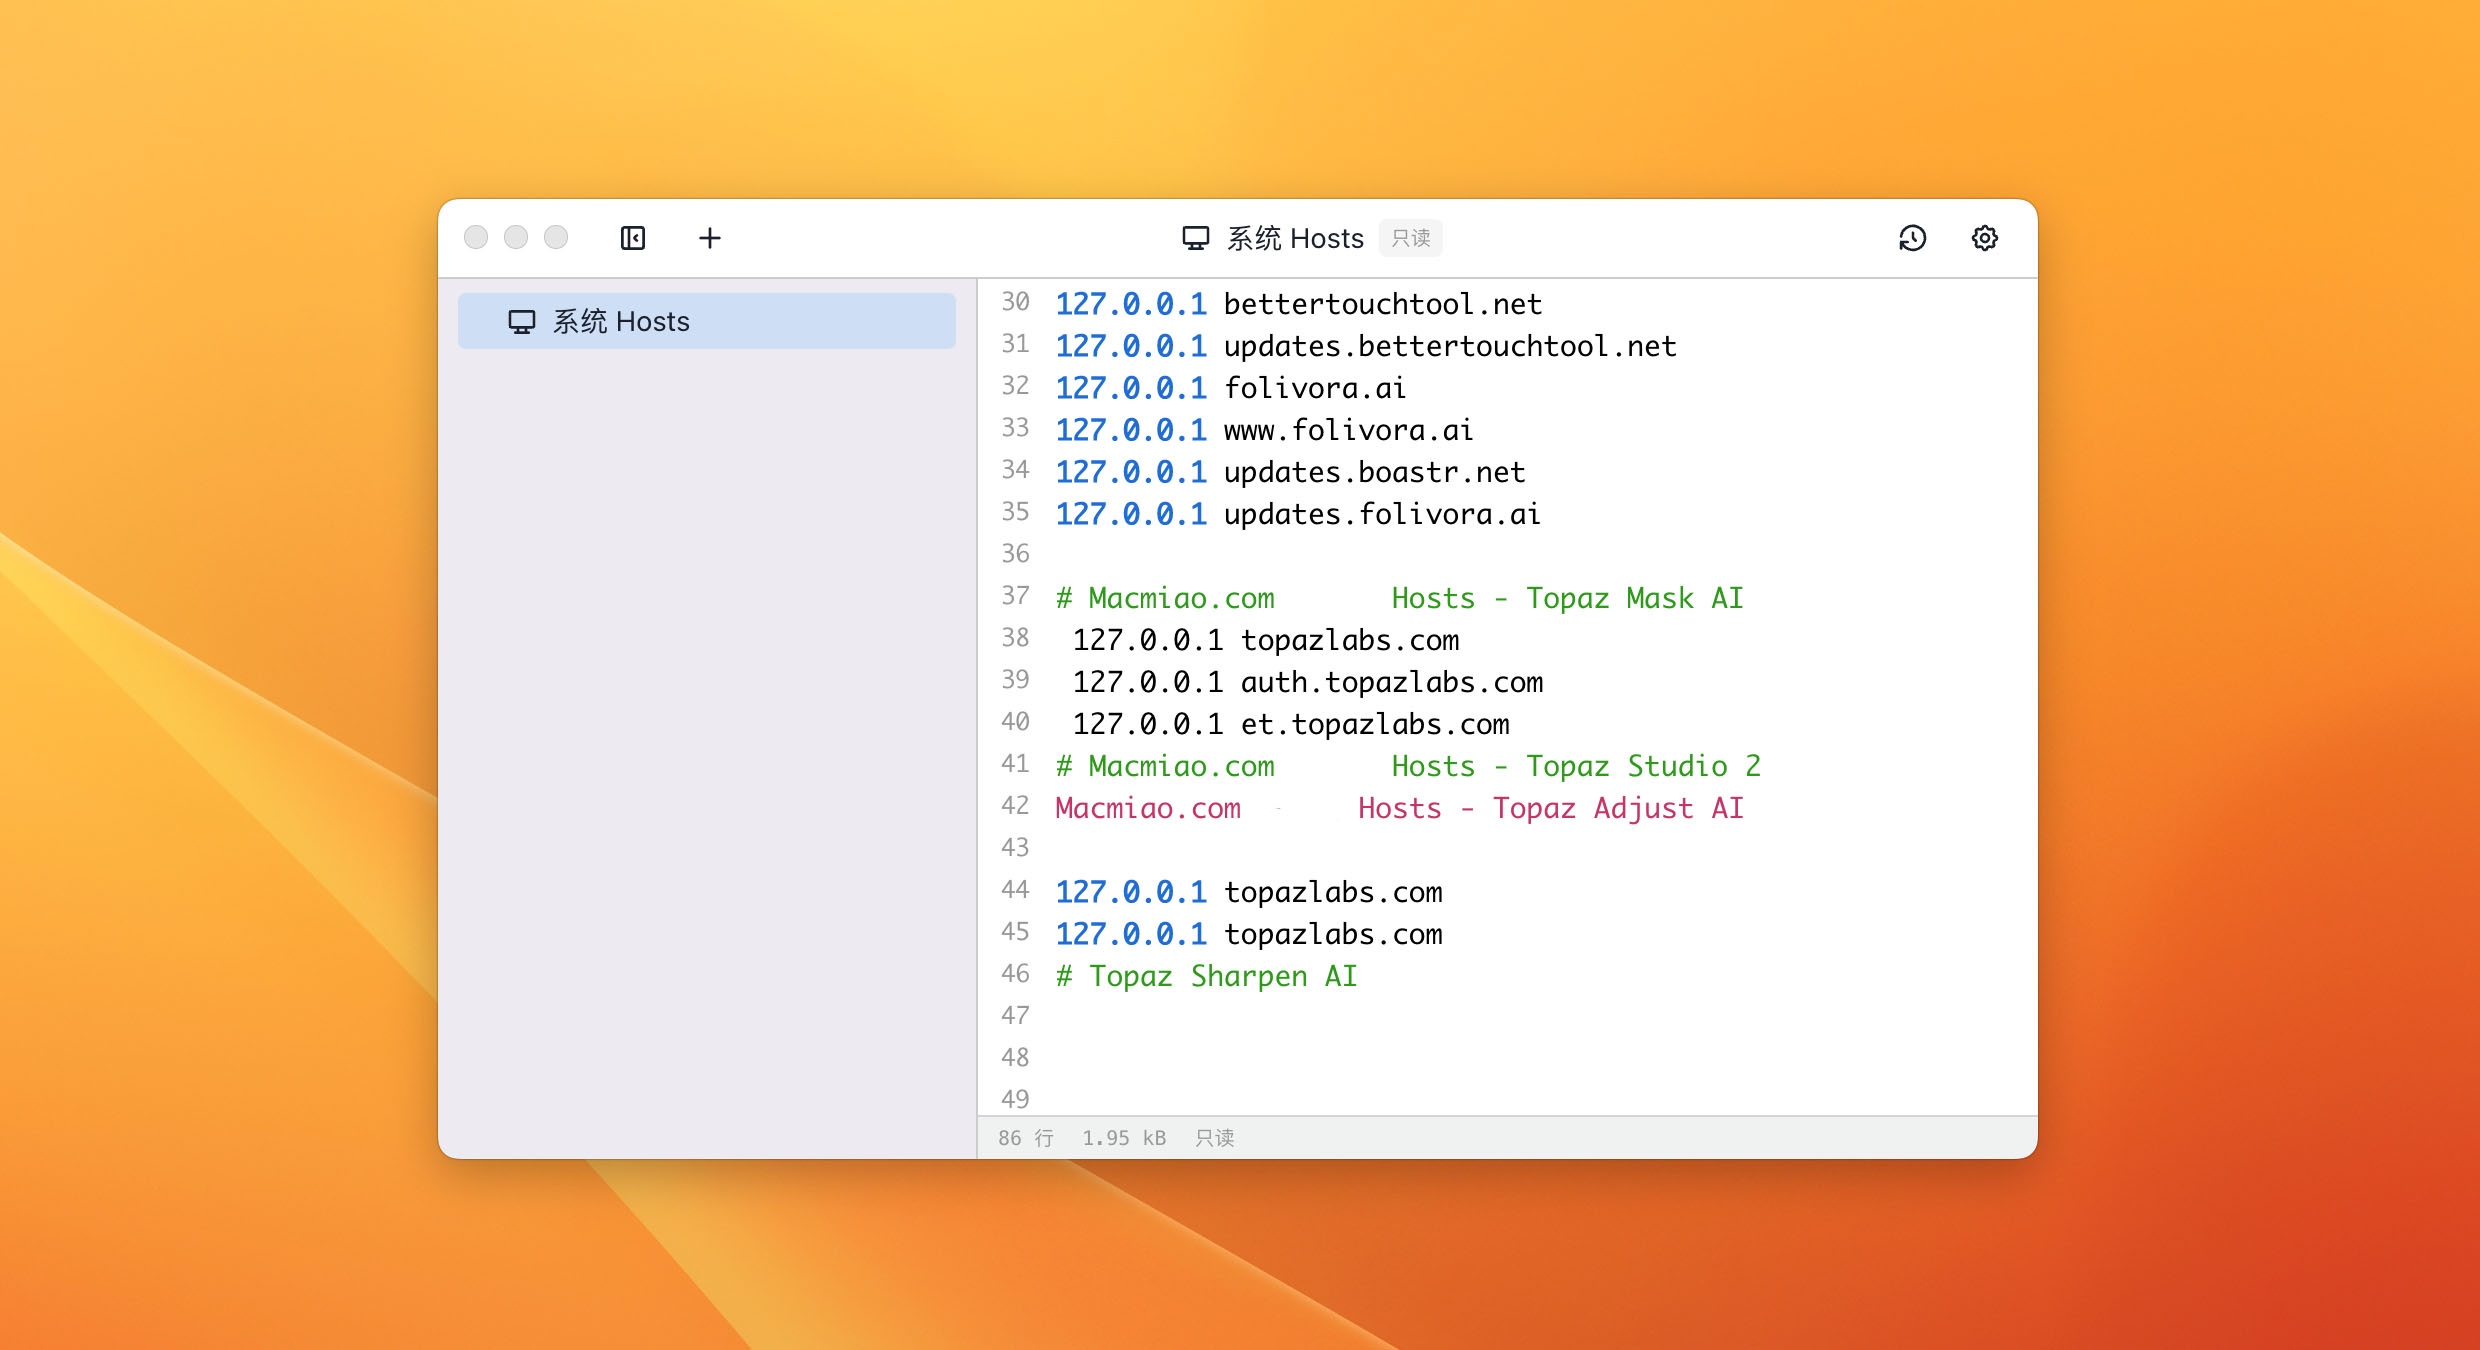Open settings gear icon

(x=1985, y=238)
